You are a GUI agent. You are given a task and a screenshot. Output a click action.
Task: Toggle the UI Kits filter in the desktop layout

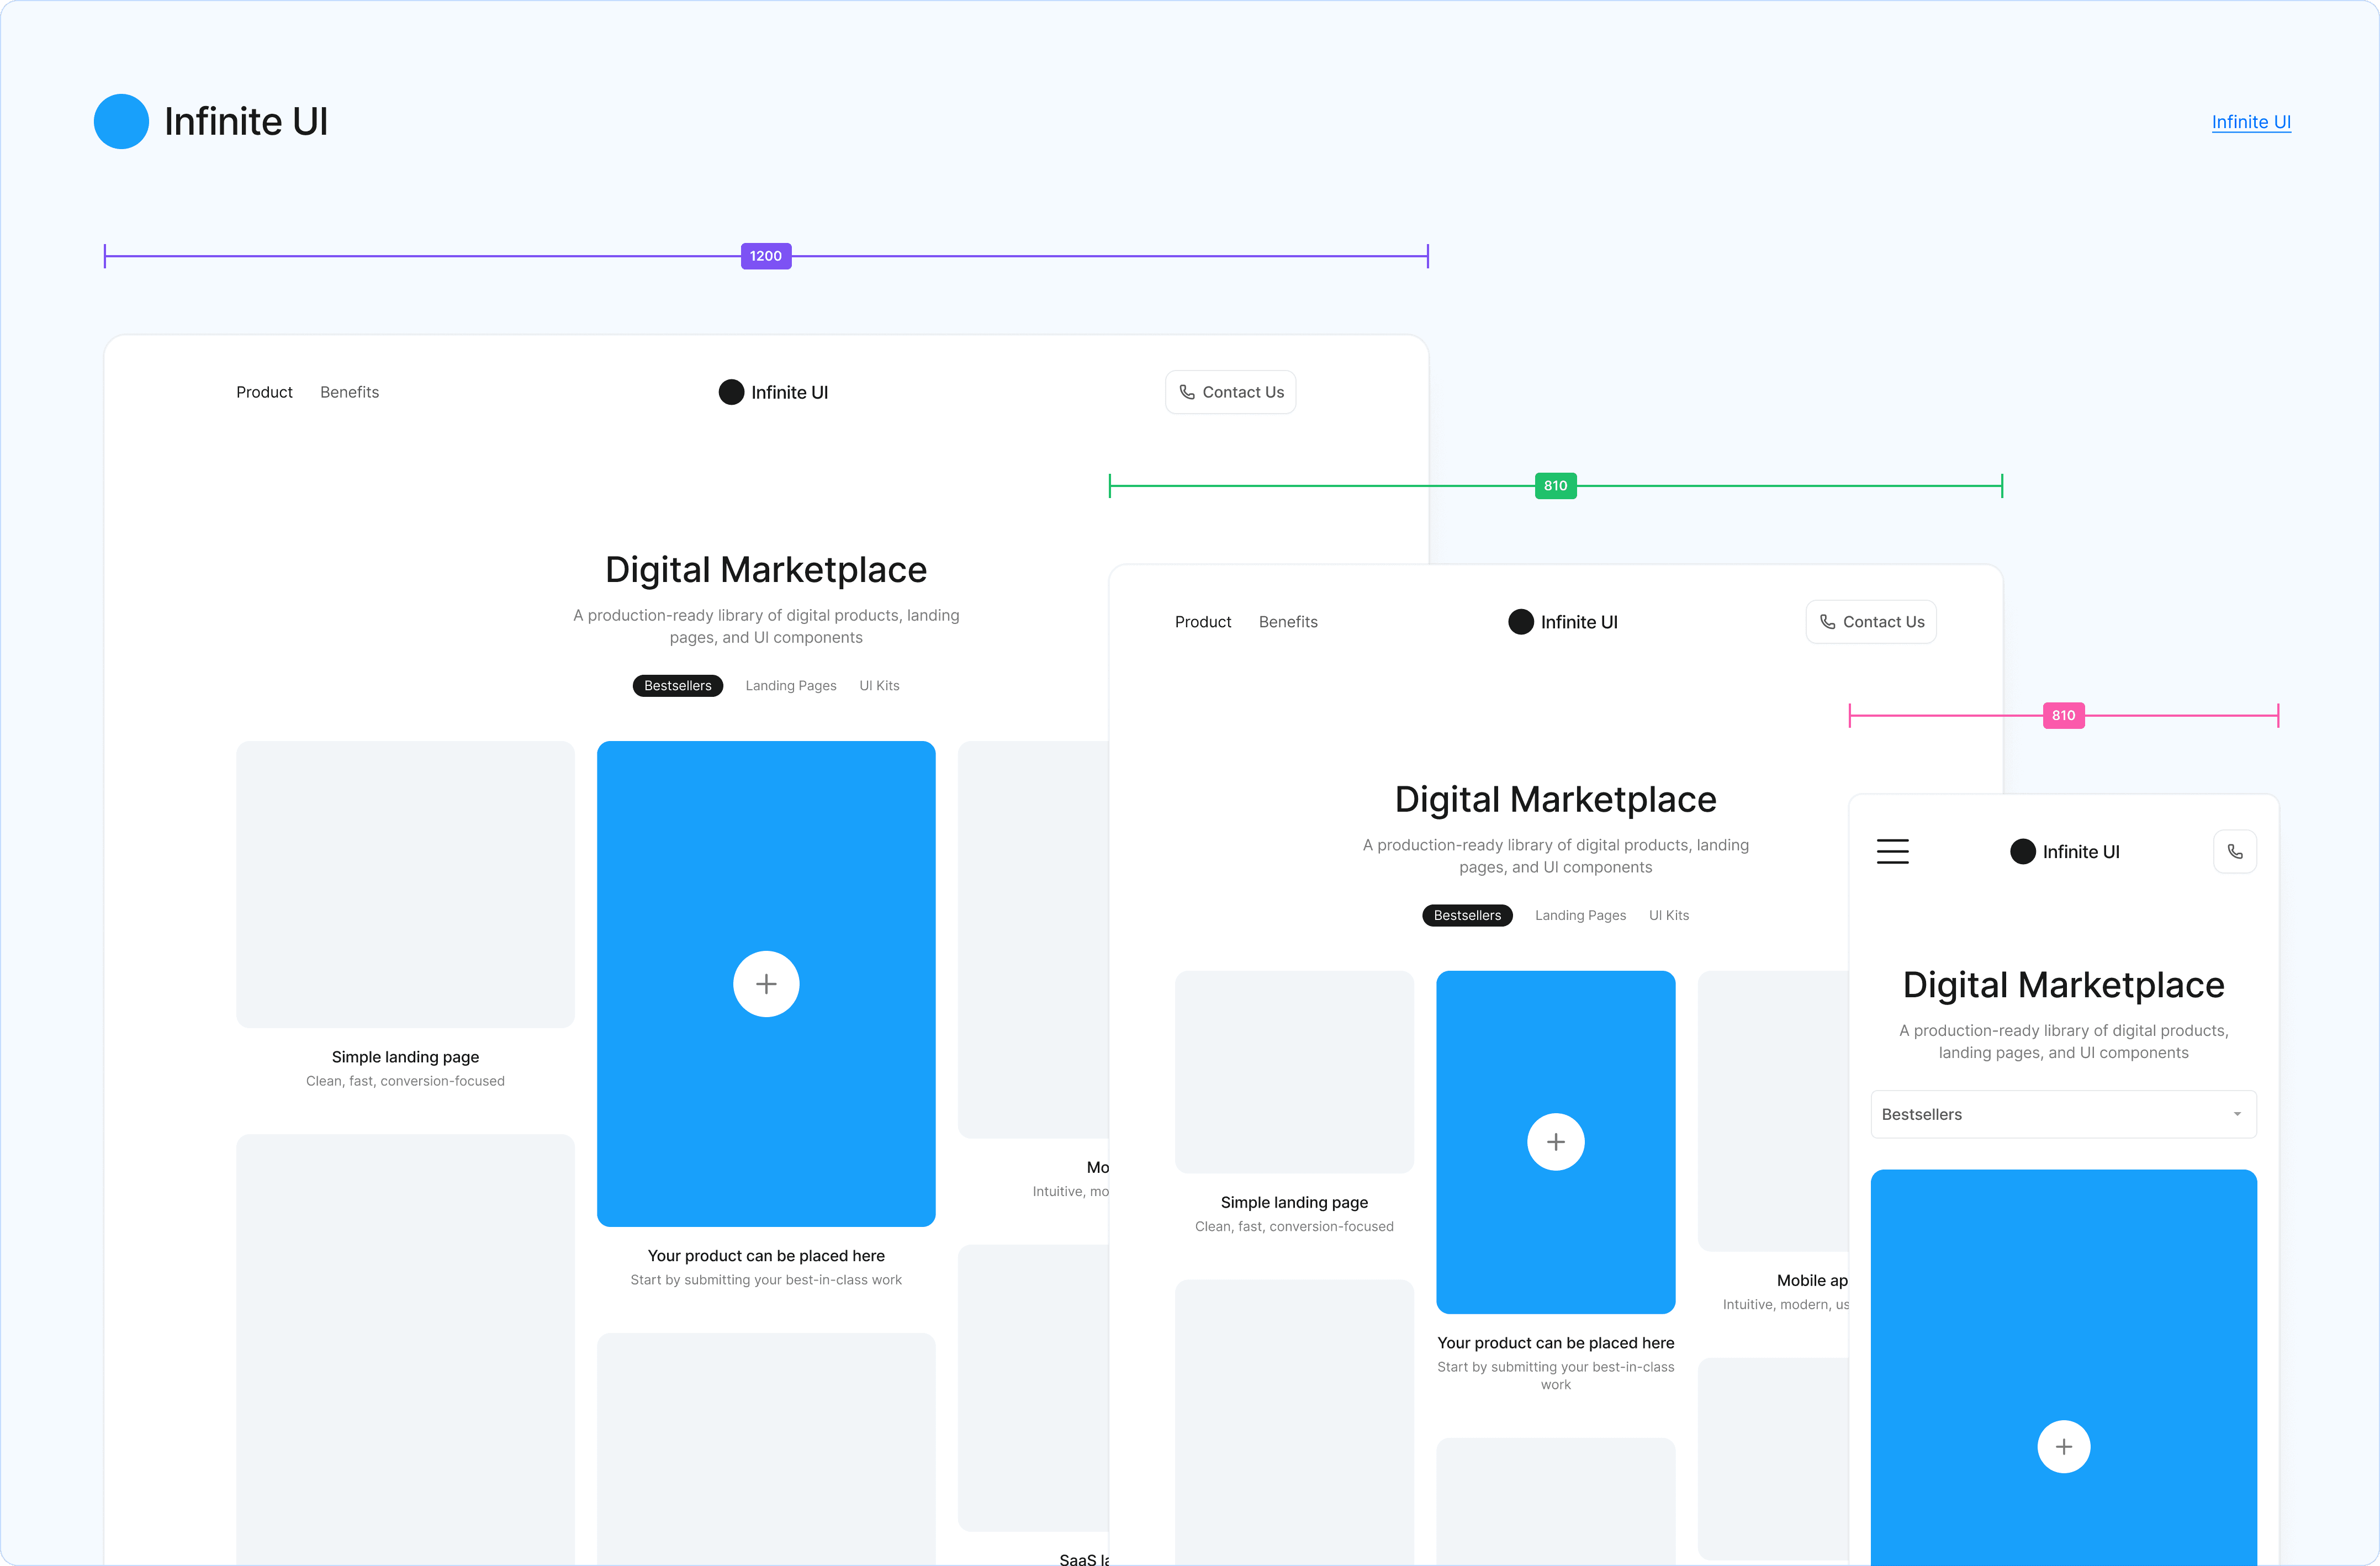(x=879, y=685)
